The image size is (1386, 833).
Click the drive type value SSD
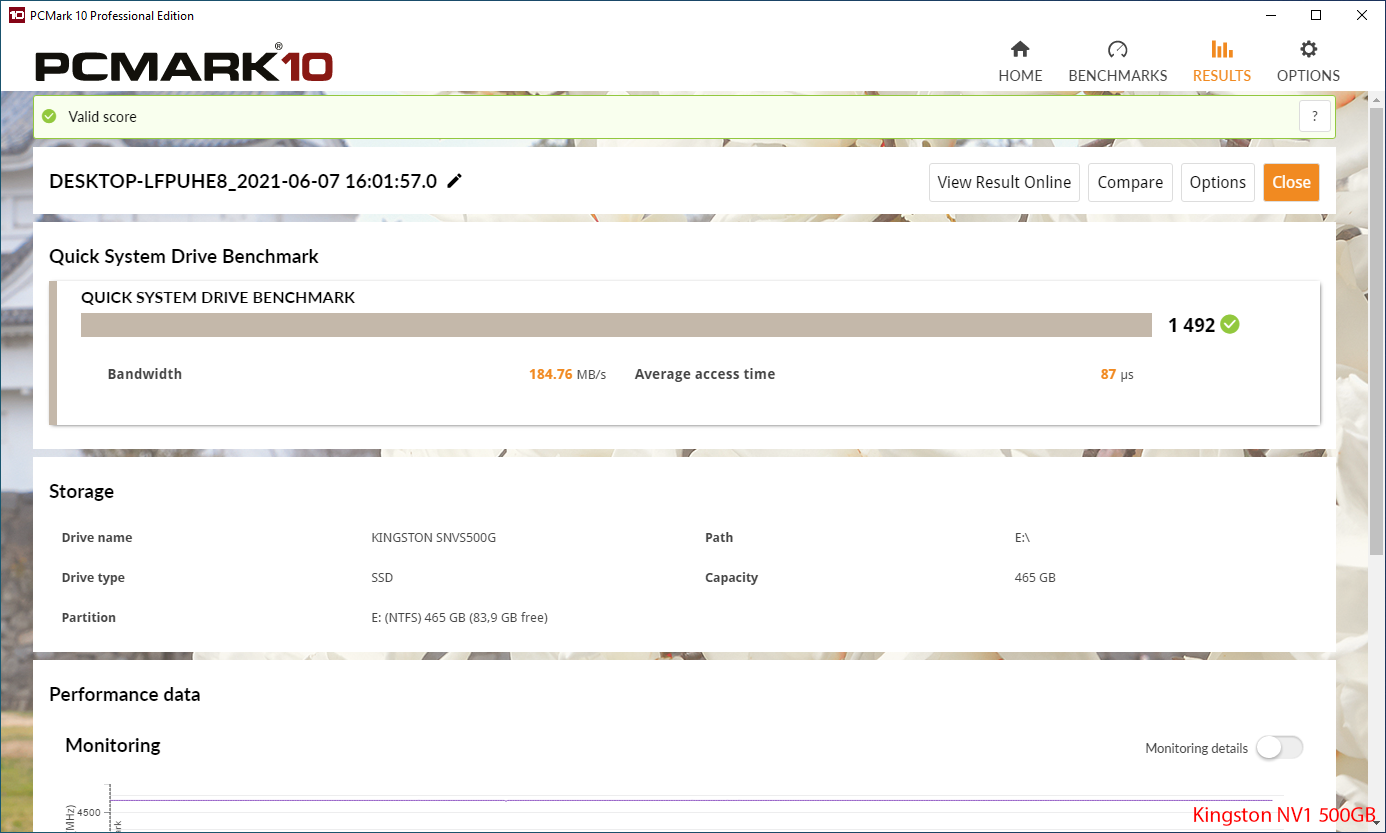coord(382,577)
